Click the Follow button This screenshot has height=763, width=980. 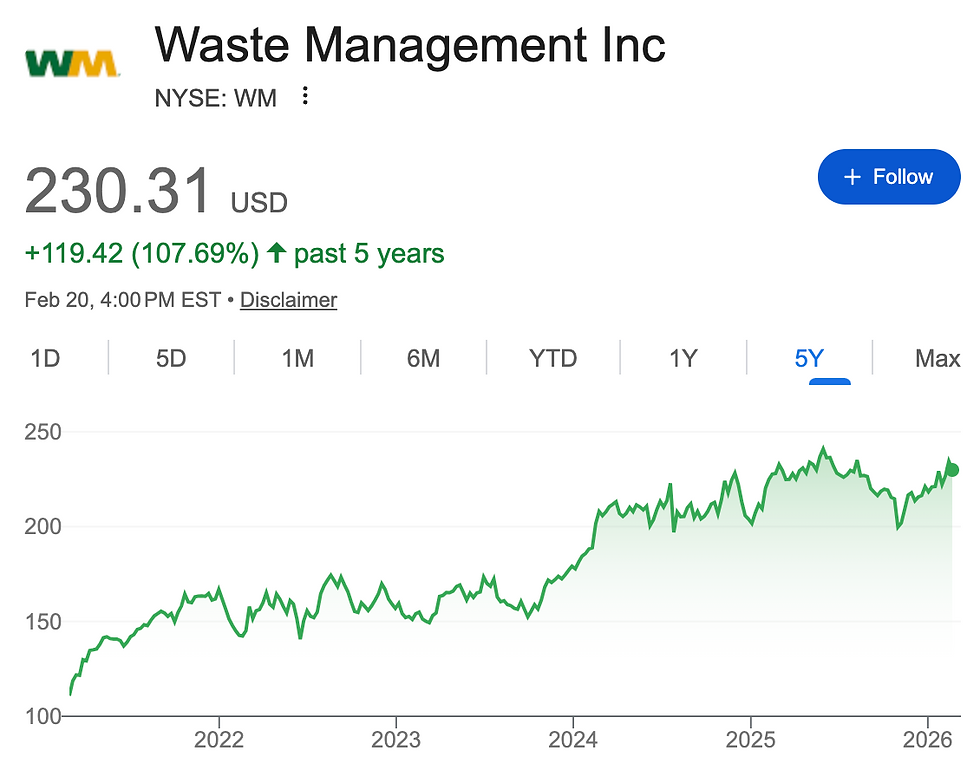click(888, 177)
